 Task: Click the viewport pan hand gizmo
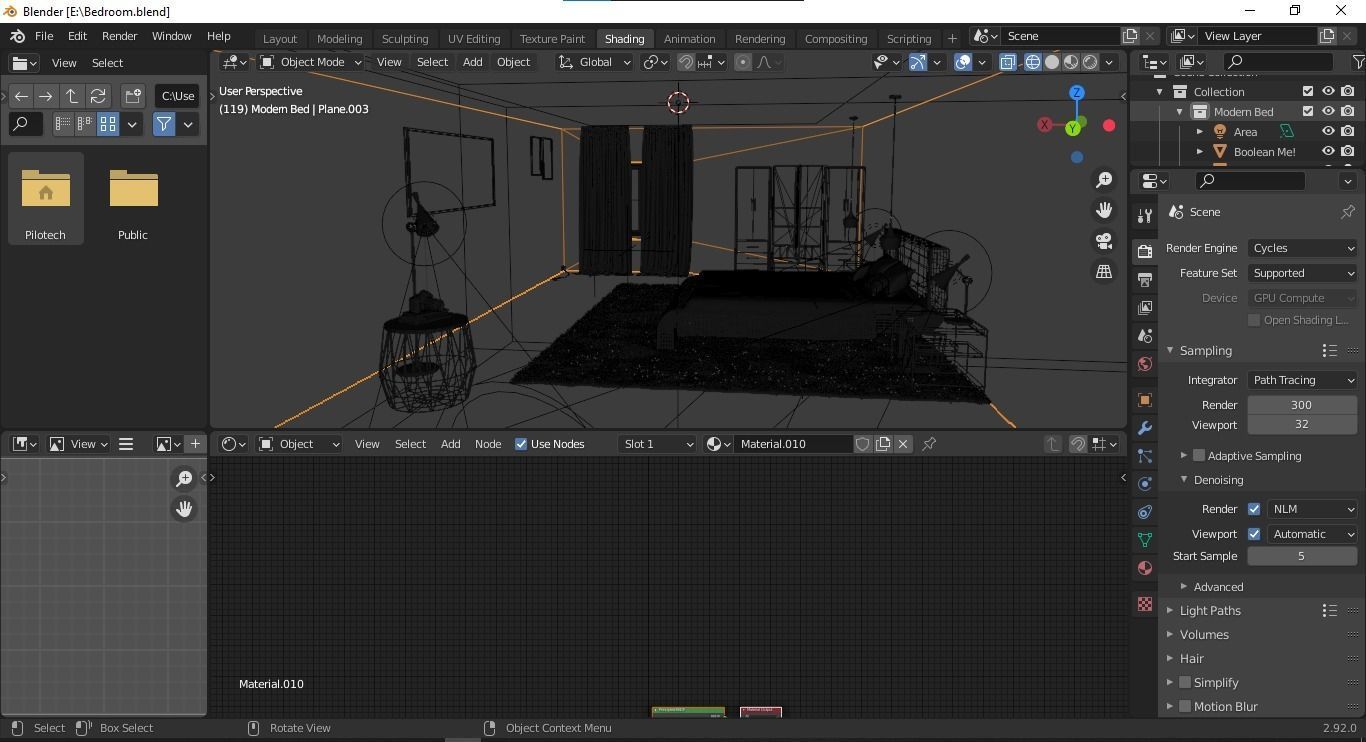click(x=1104, y=211)
